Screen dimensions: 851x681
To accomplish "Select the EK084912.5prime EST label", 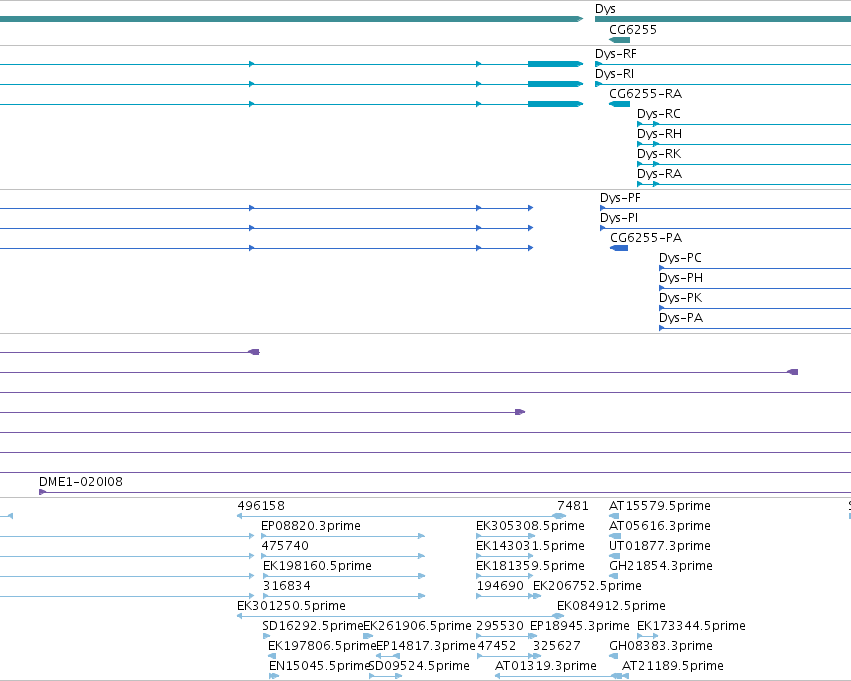I will tap(611, 606).
